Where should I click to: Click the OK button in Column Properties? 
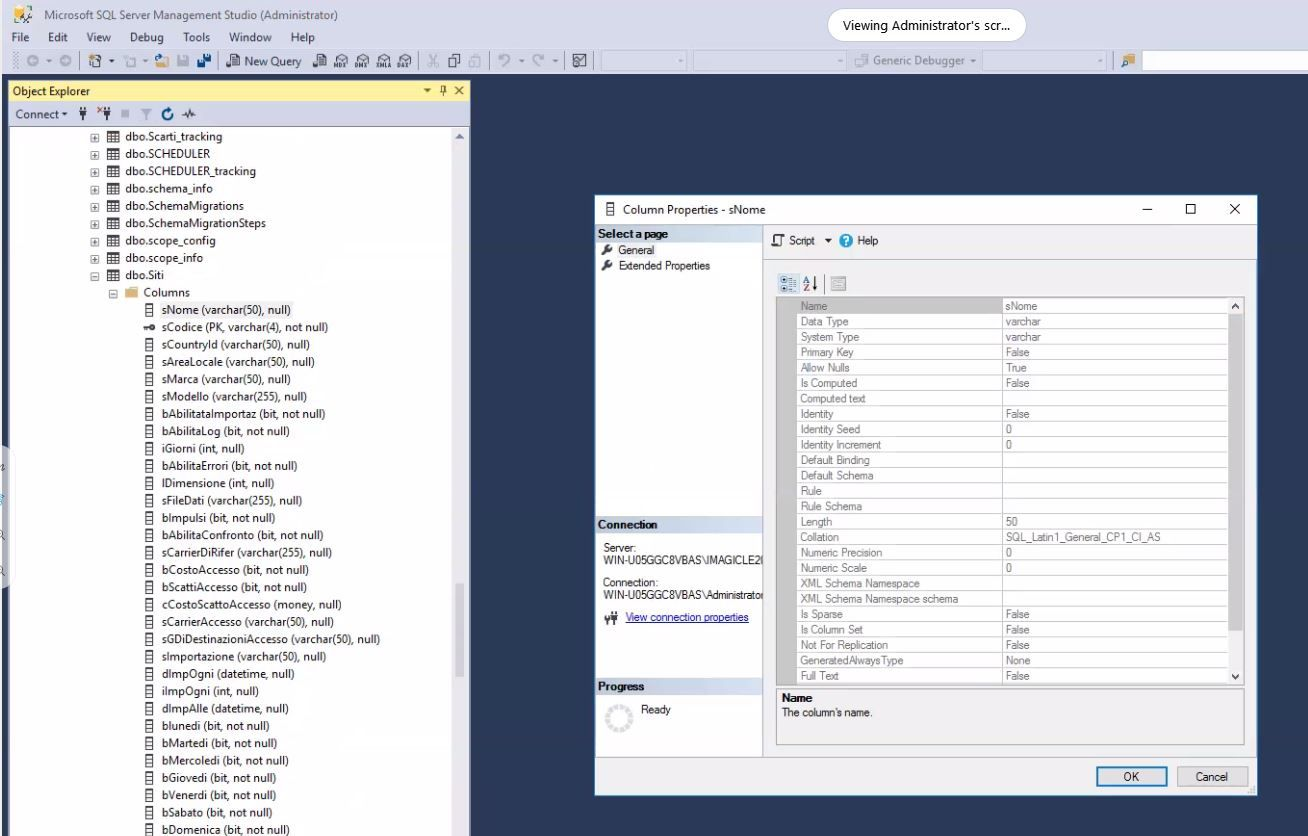point(1131,777)
